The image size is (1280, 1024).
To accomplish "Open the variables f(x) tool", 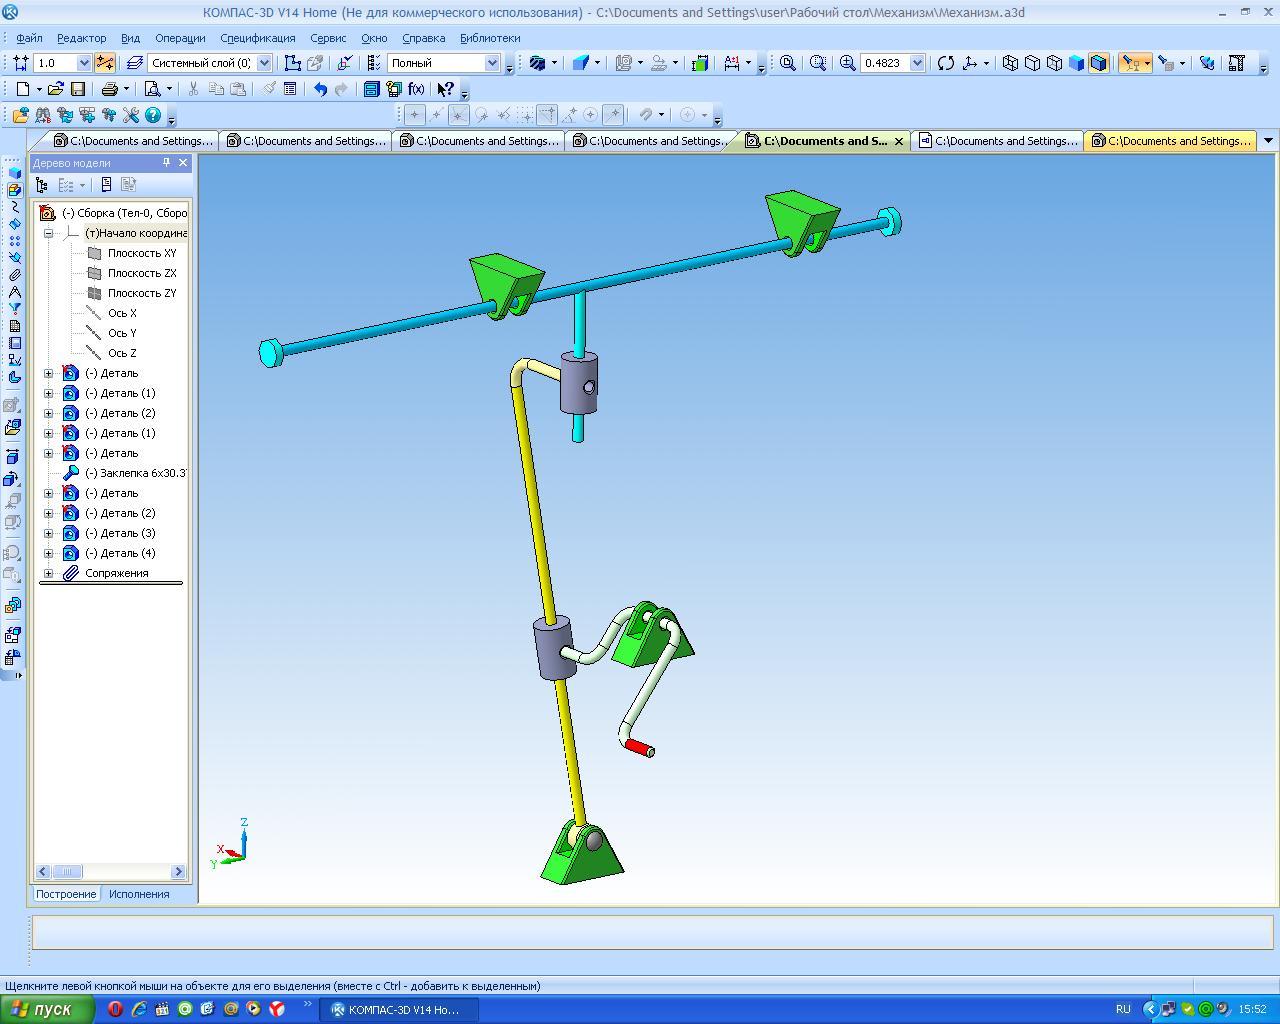I will tap(416, 89).
